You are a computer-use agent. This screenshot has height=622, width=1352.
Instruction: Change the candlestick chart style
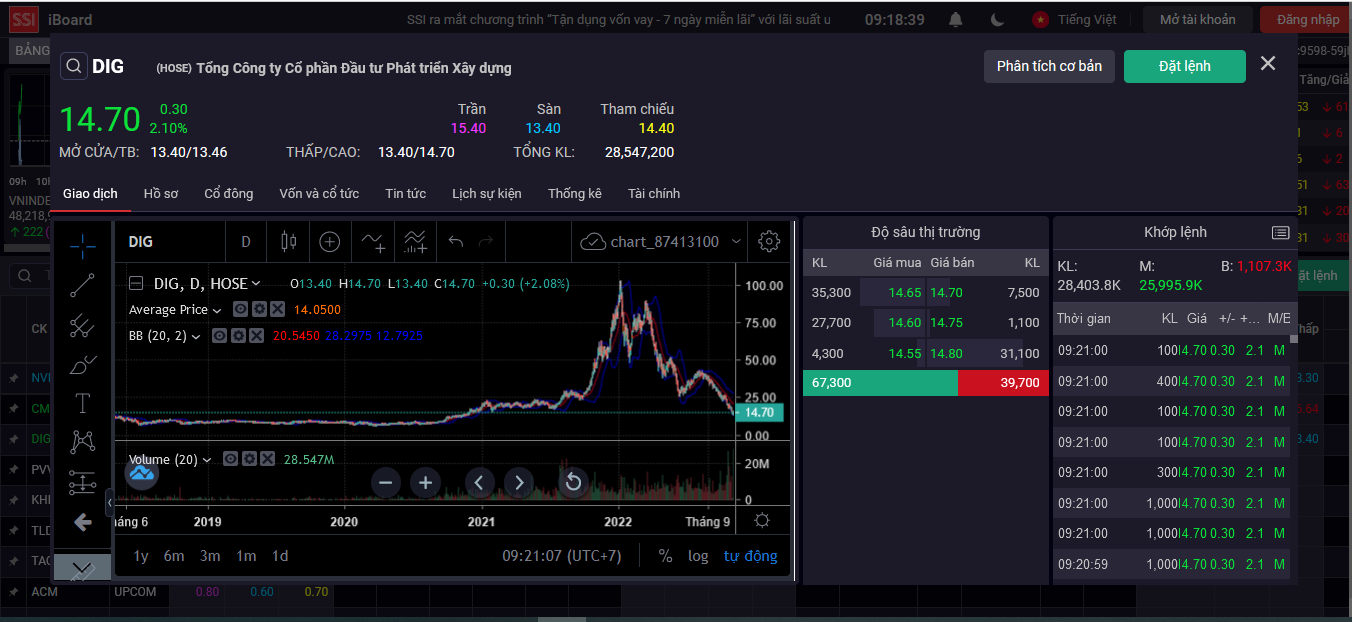(290, 241)
